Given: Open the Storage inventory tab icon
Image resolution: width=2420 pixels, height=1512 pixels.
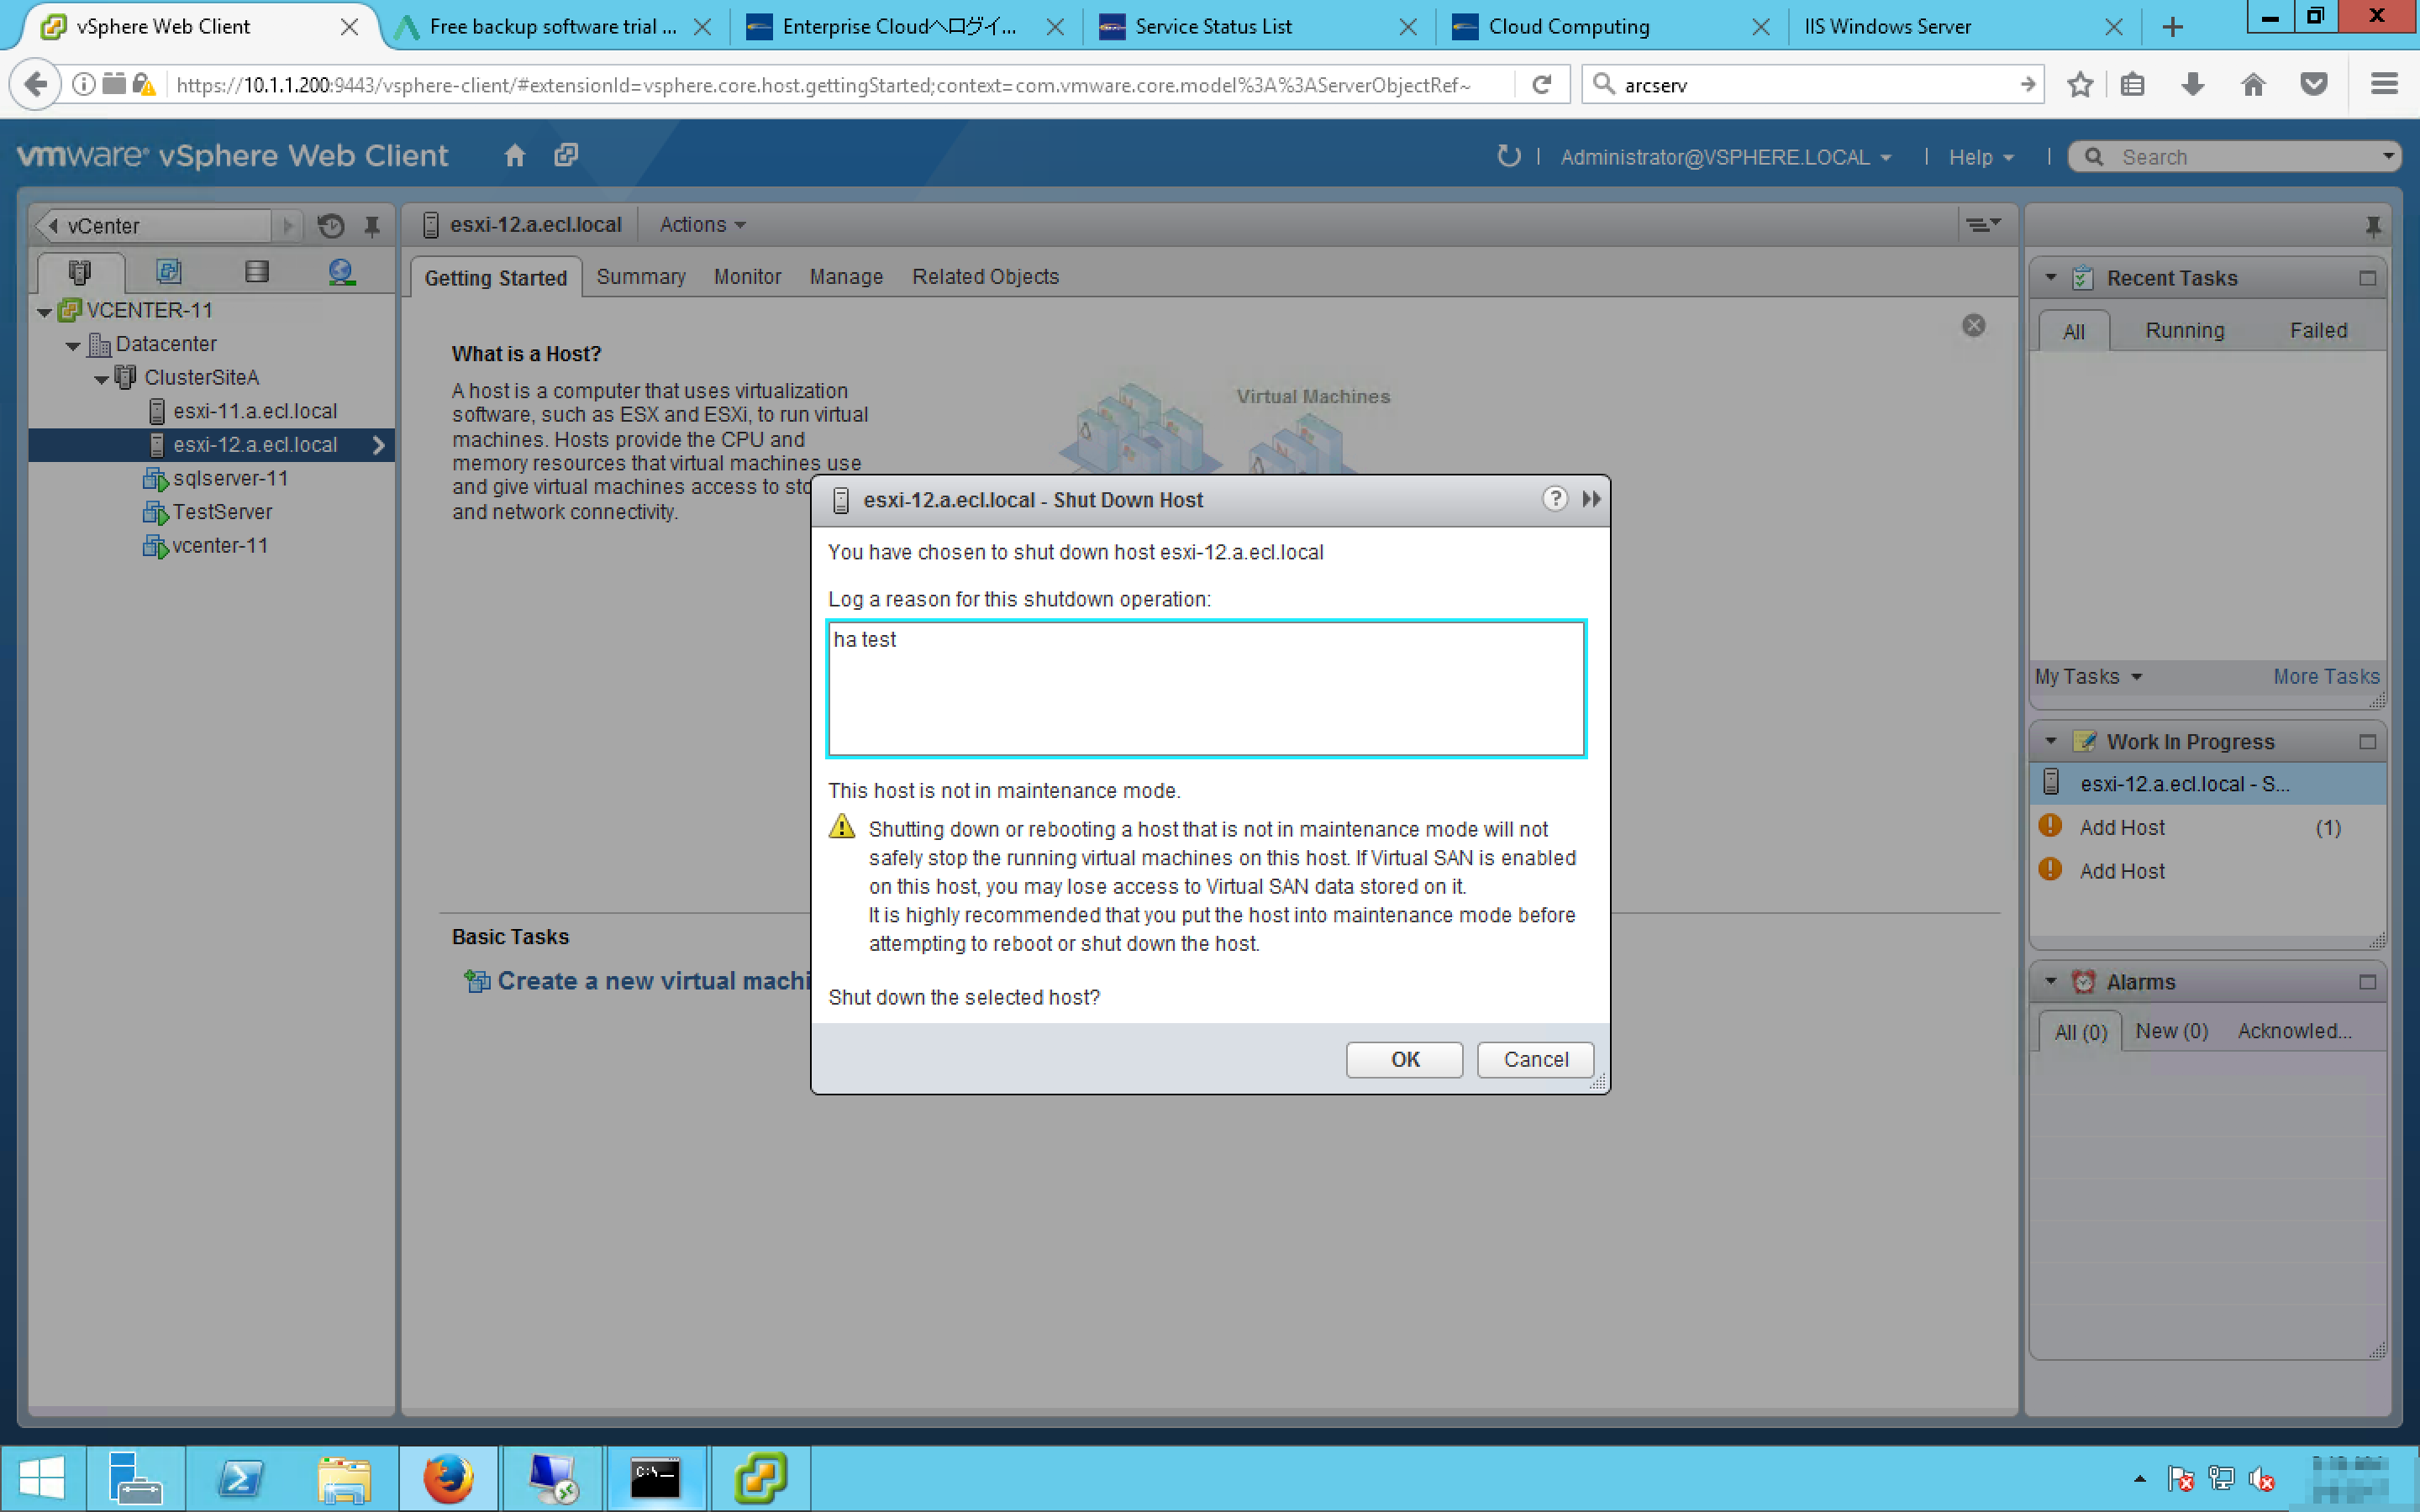Looking at the screenshot, I should [x=256, y=272].
